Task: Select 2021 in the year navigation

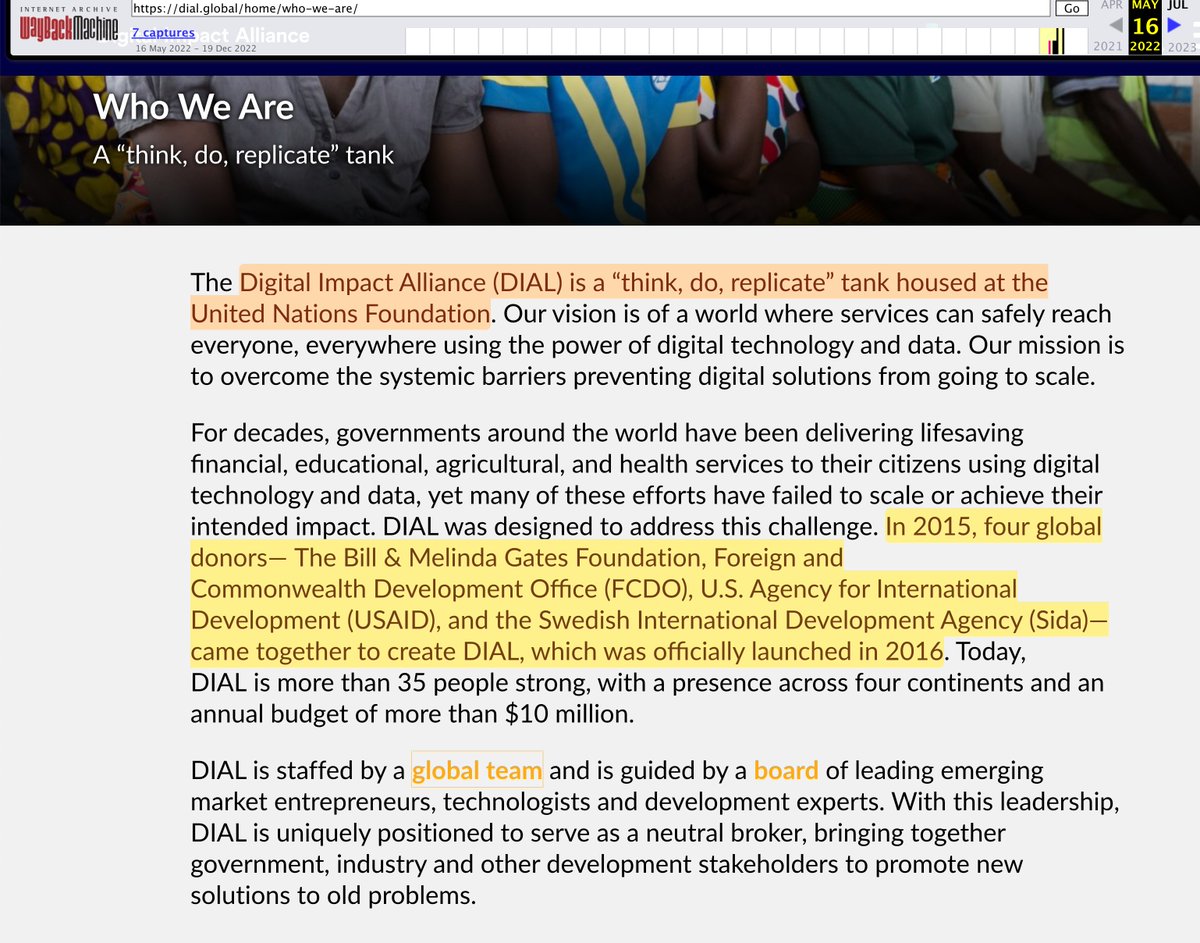Action: coord(1107,47)
